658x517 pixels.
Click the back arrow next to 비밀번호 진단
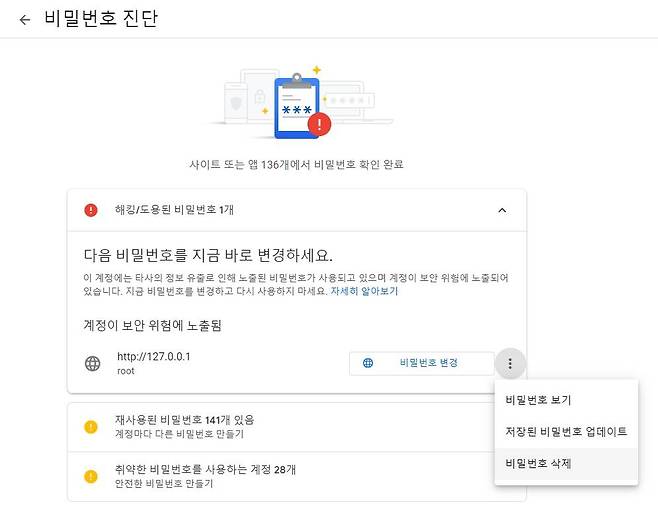click(24, 19)
